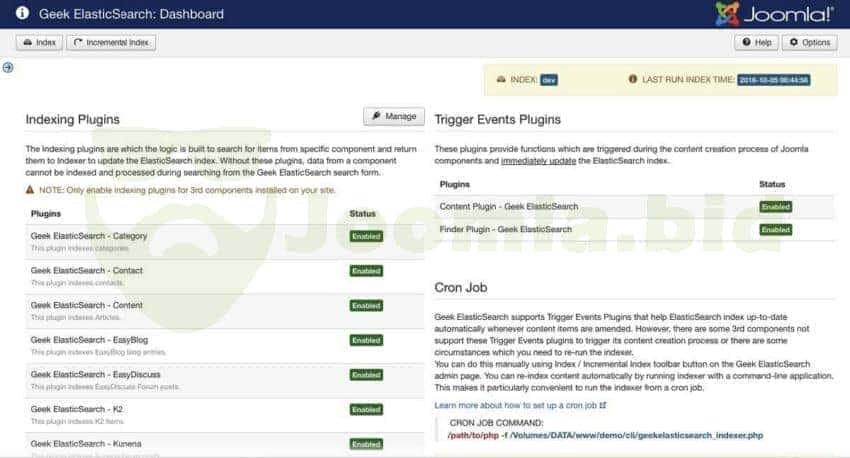Viewport: 850px width, 458px height.
Task: Toggle Enabled status for EasyDiscuss plugin
Action: (366, 375)
